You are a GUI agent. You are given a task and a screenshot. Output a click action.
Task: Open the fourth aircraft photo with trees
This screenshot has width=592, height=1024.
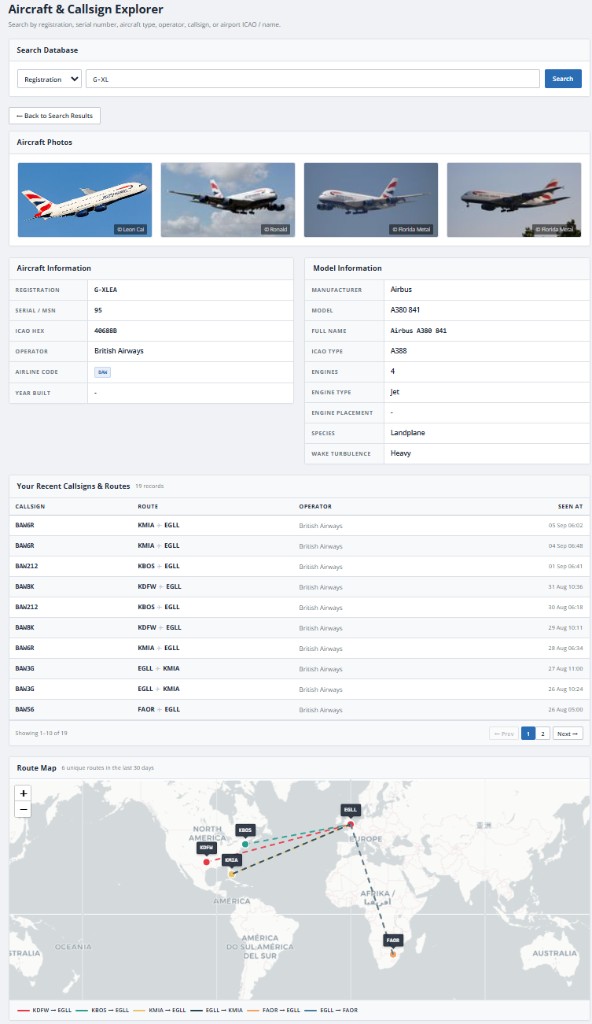pyautogui.click(x=514, y=200)
